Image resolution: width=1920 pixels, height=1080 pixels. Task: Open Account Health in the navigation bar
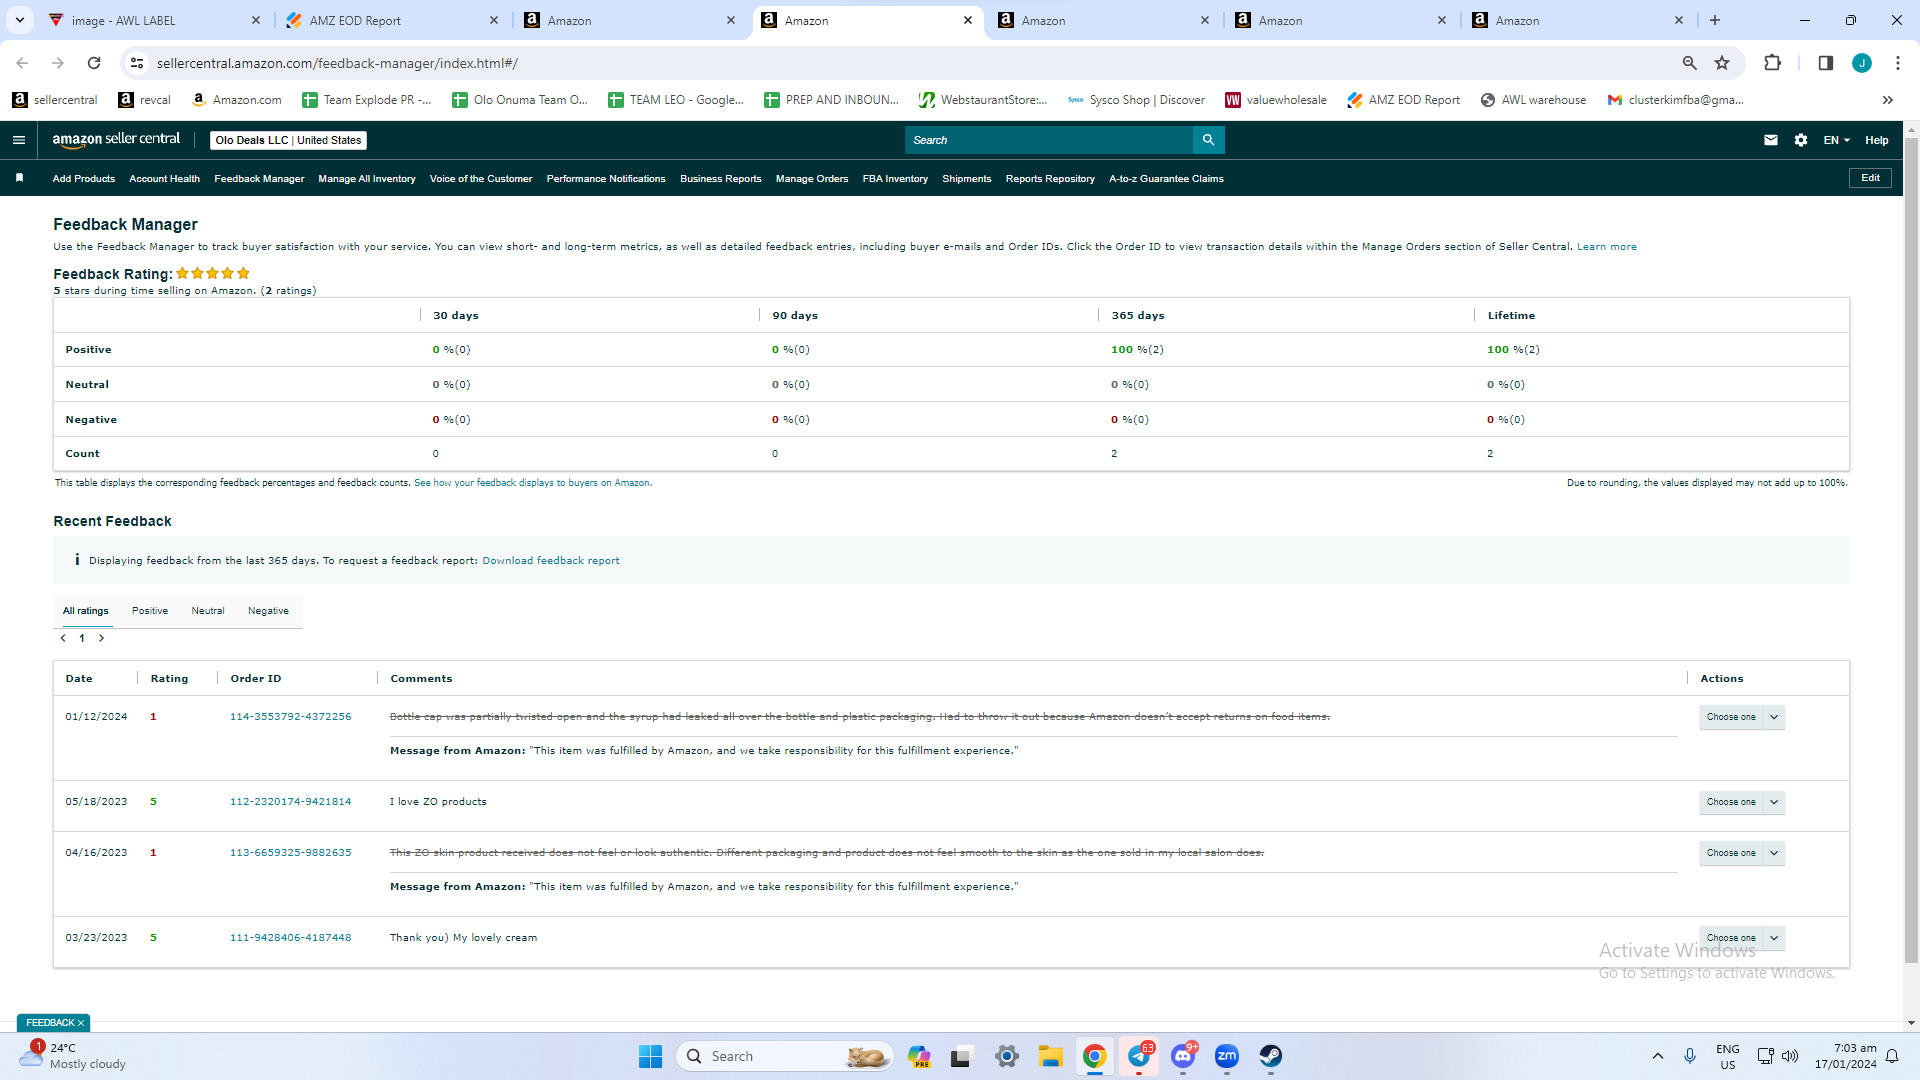(164, 179)
